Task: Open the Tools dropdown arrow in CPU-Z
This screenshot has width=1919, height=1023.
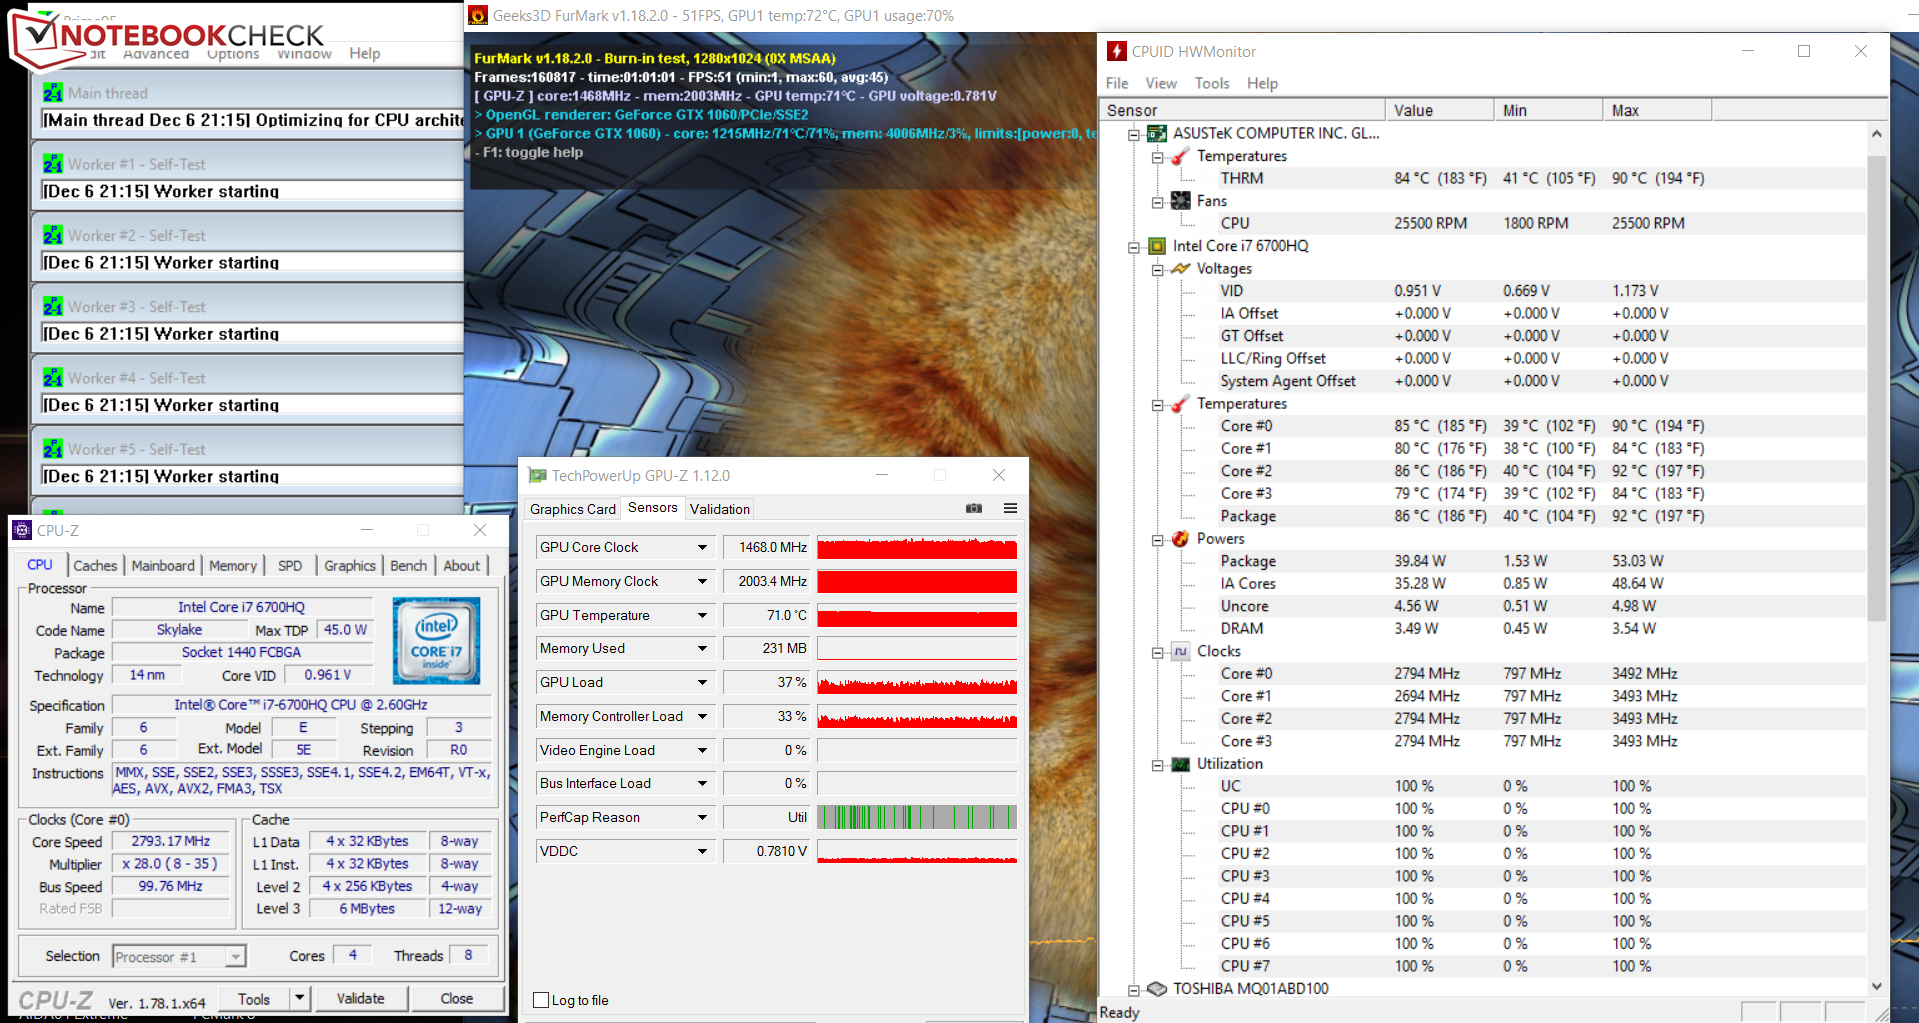Action: click(x=299, y=998)
